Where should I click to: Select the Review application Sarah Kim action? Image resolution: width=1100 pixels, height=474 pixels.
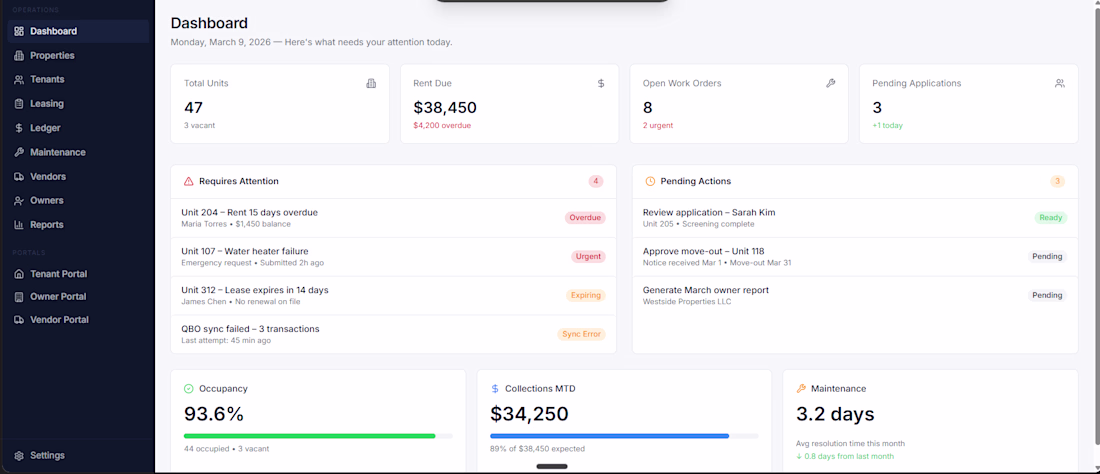tap(708, 212)
